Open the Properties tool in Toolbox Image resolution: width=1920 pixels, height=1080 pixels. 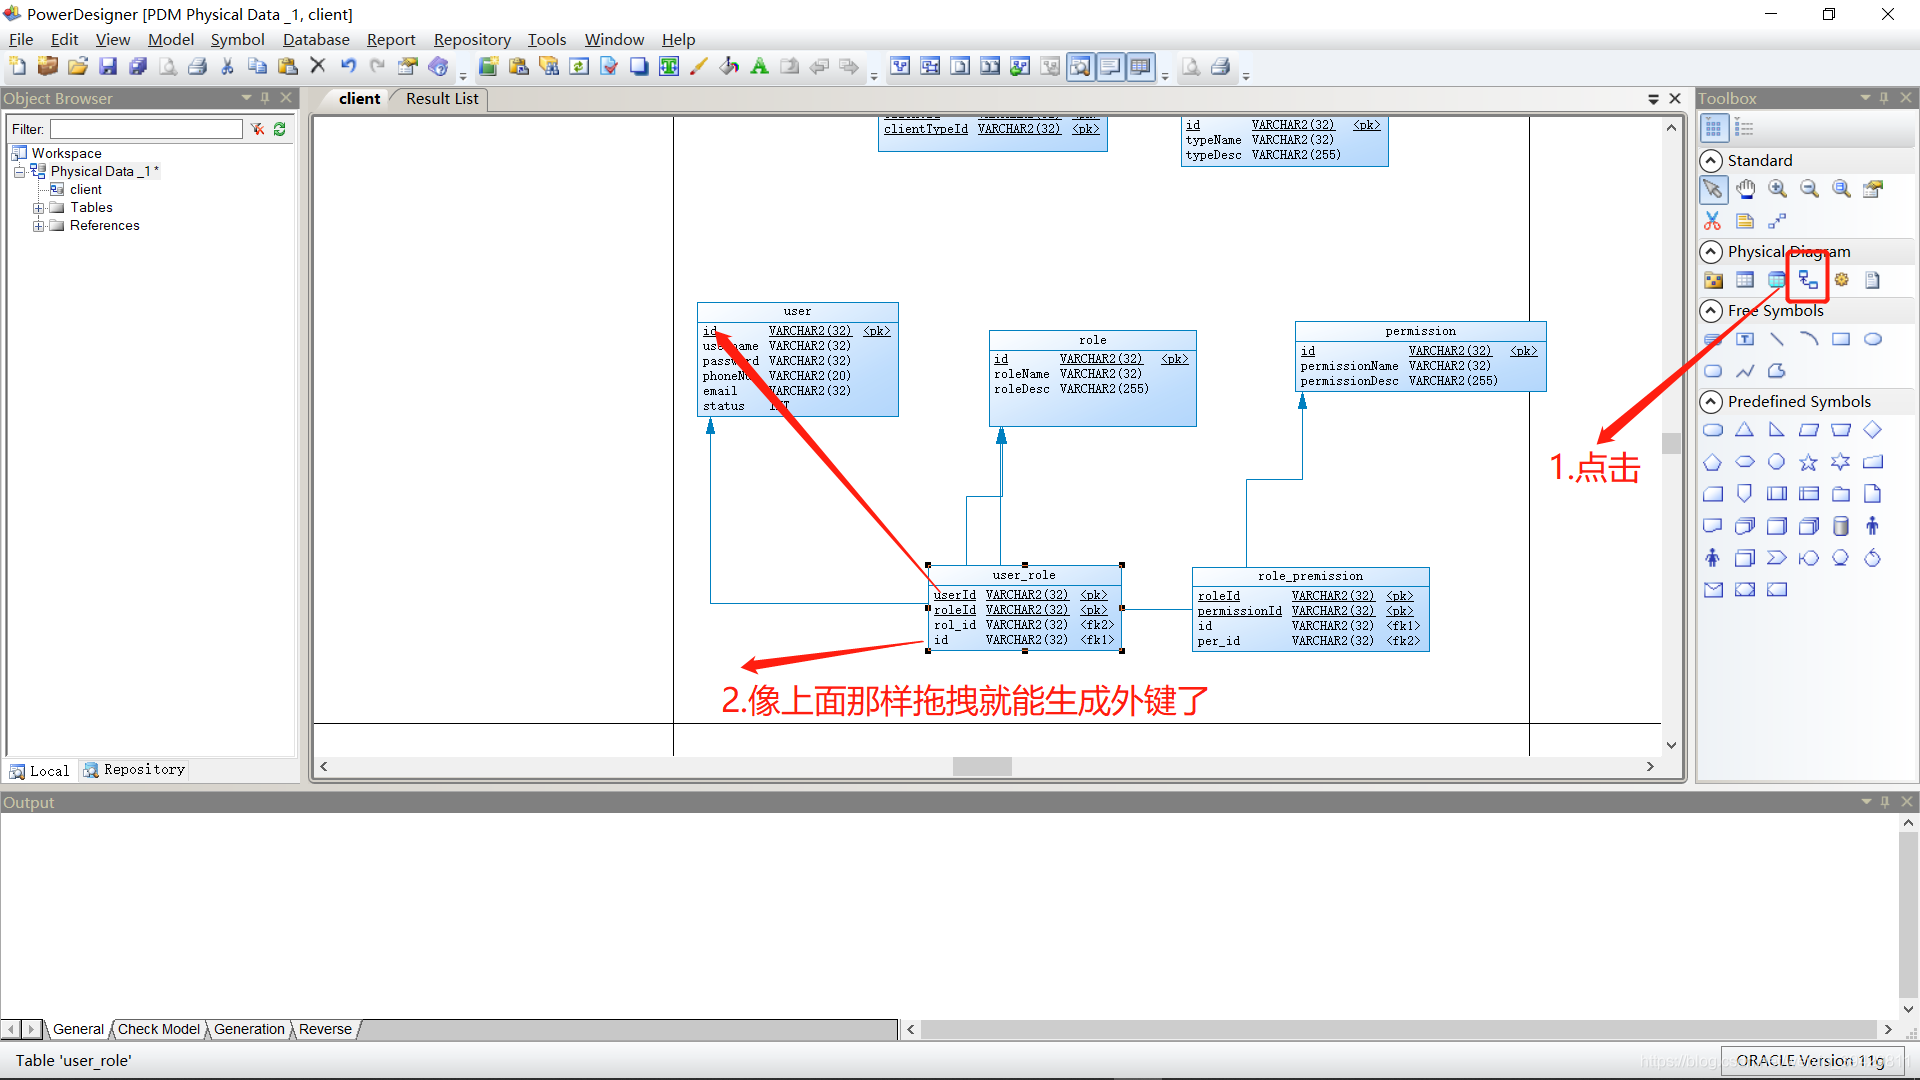click(x=1873, y=189)
